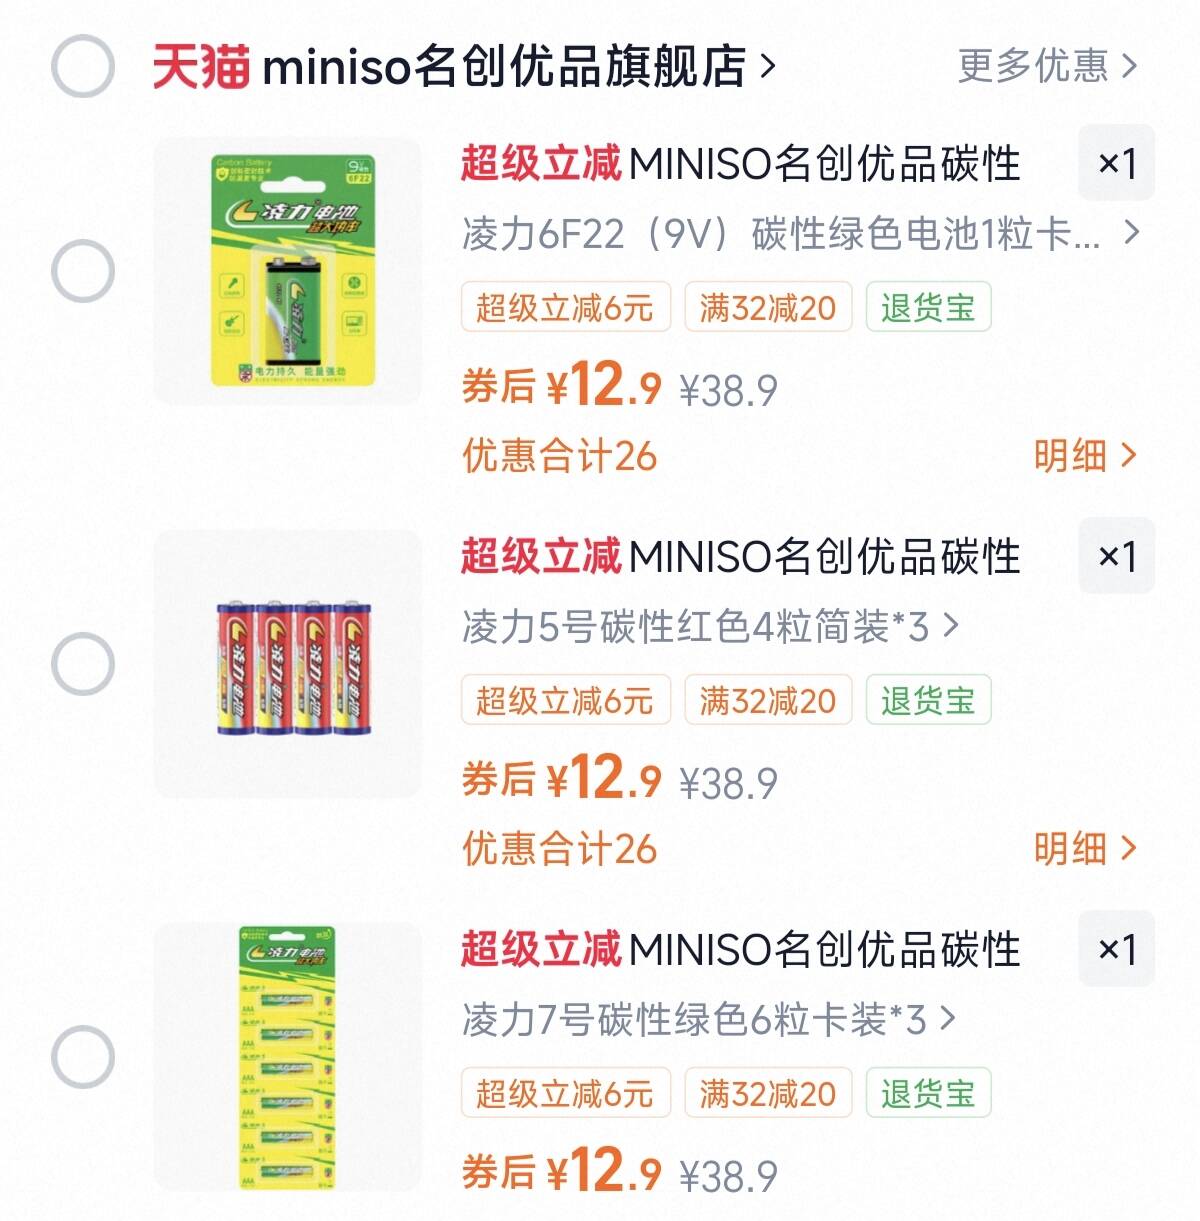Tap 满32减20 tag on 9V battery

pyautogui.click(x=767, y=307)
